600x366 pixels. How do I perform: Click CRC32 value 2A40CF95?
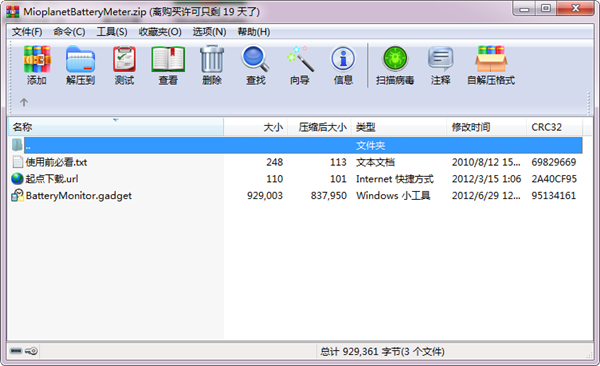[554, 179]
